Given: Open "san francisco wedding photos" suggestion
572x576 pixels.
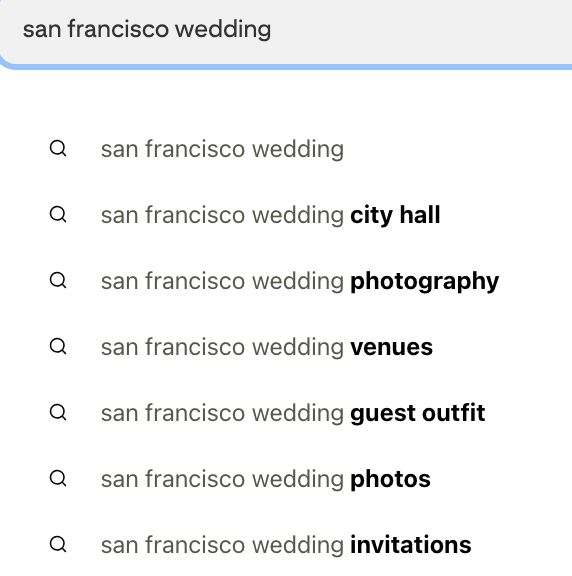Looking at the screenshot, I should [286, 479].
